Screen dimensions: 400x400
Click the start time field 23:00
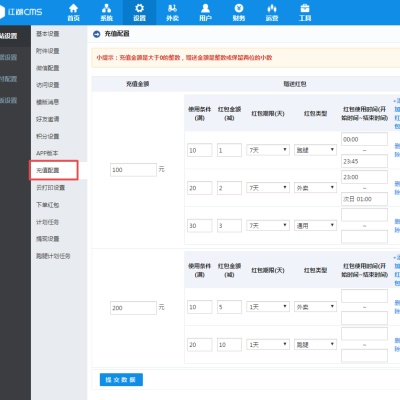pos(364,177)
